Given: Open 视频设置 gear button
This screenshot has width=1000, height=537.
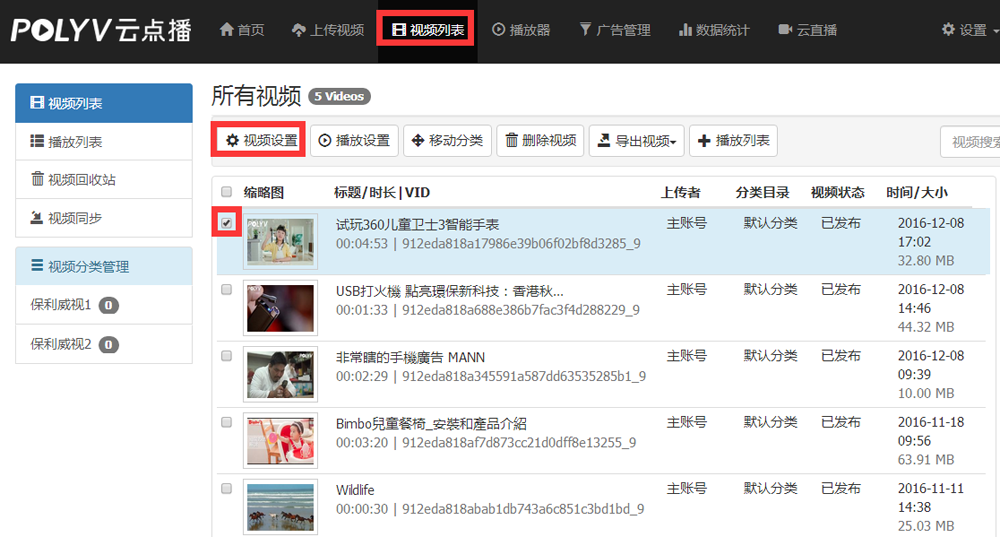Looking at the screenshot, I should pos(261,141).
